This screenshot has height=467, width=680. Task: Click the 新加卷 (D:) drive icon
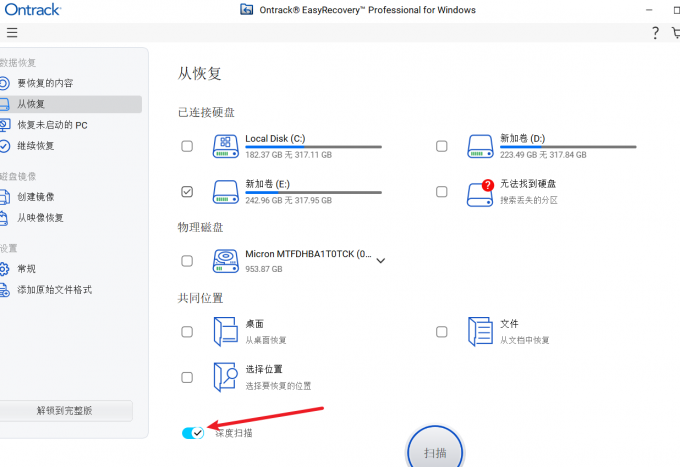[x=480, y=147]
